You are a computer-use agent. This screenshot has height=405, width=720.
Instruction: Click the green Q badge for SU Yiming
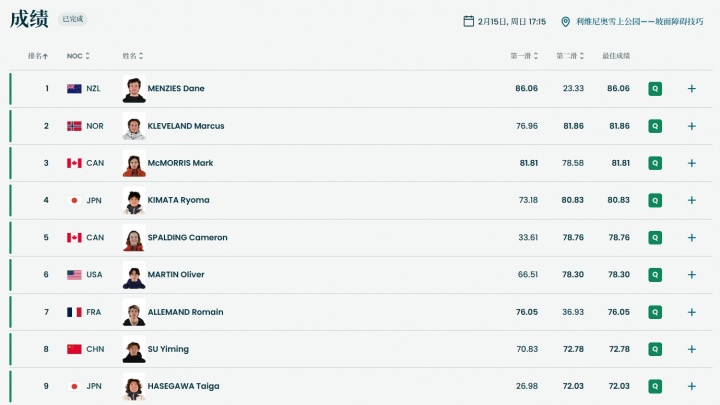[x=655, y=349]
